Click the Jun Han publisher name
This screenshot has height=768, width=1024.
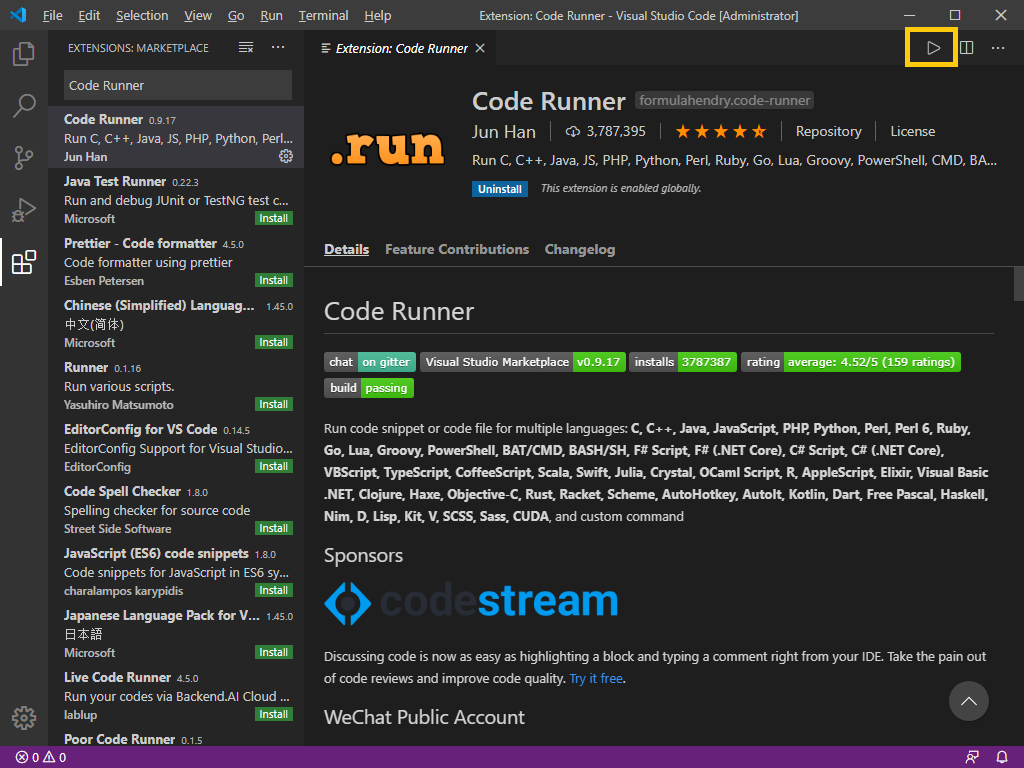504,132
